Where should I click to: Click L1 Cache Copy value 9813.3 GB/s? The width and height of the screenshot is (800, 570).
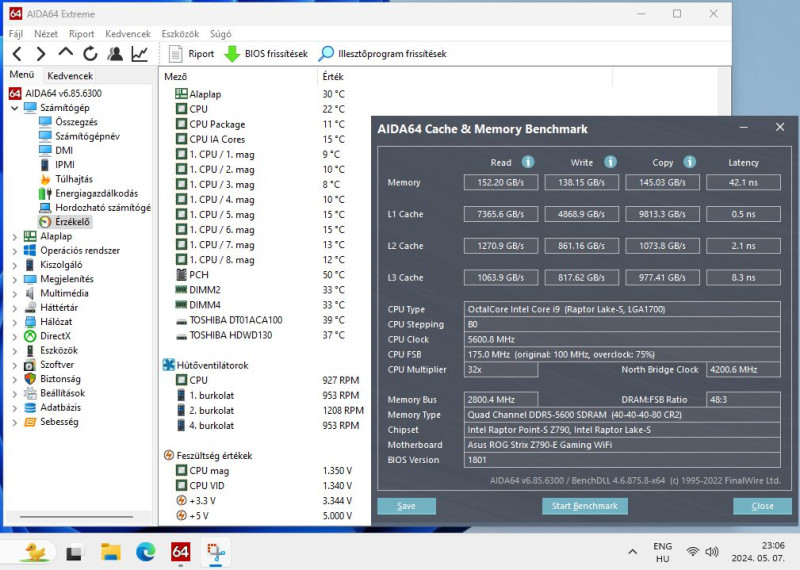(662, 214)
